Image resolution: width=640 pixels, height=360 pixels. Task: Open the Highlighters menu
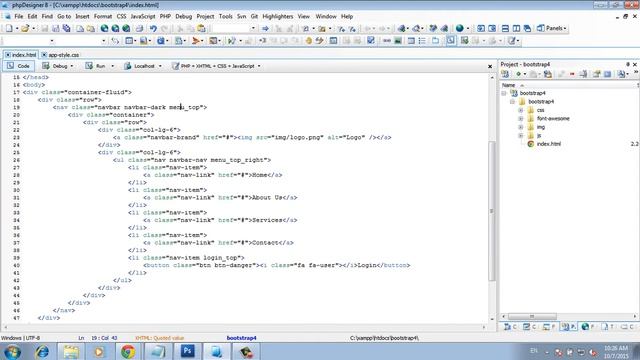278,16
